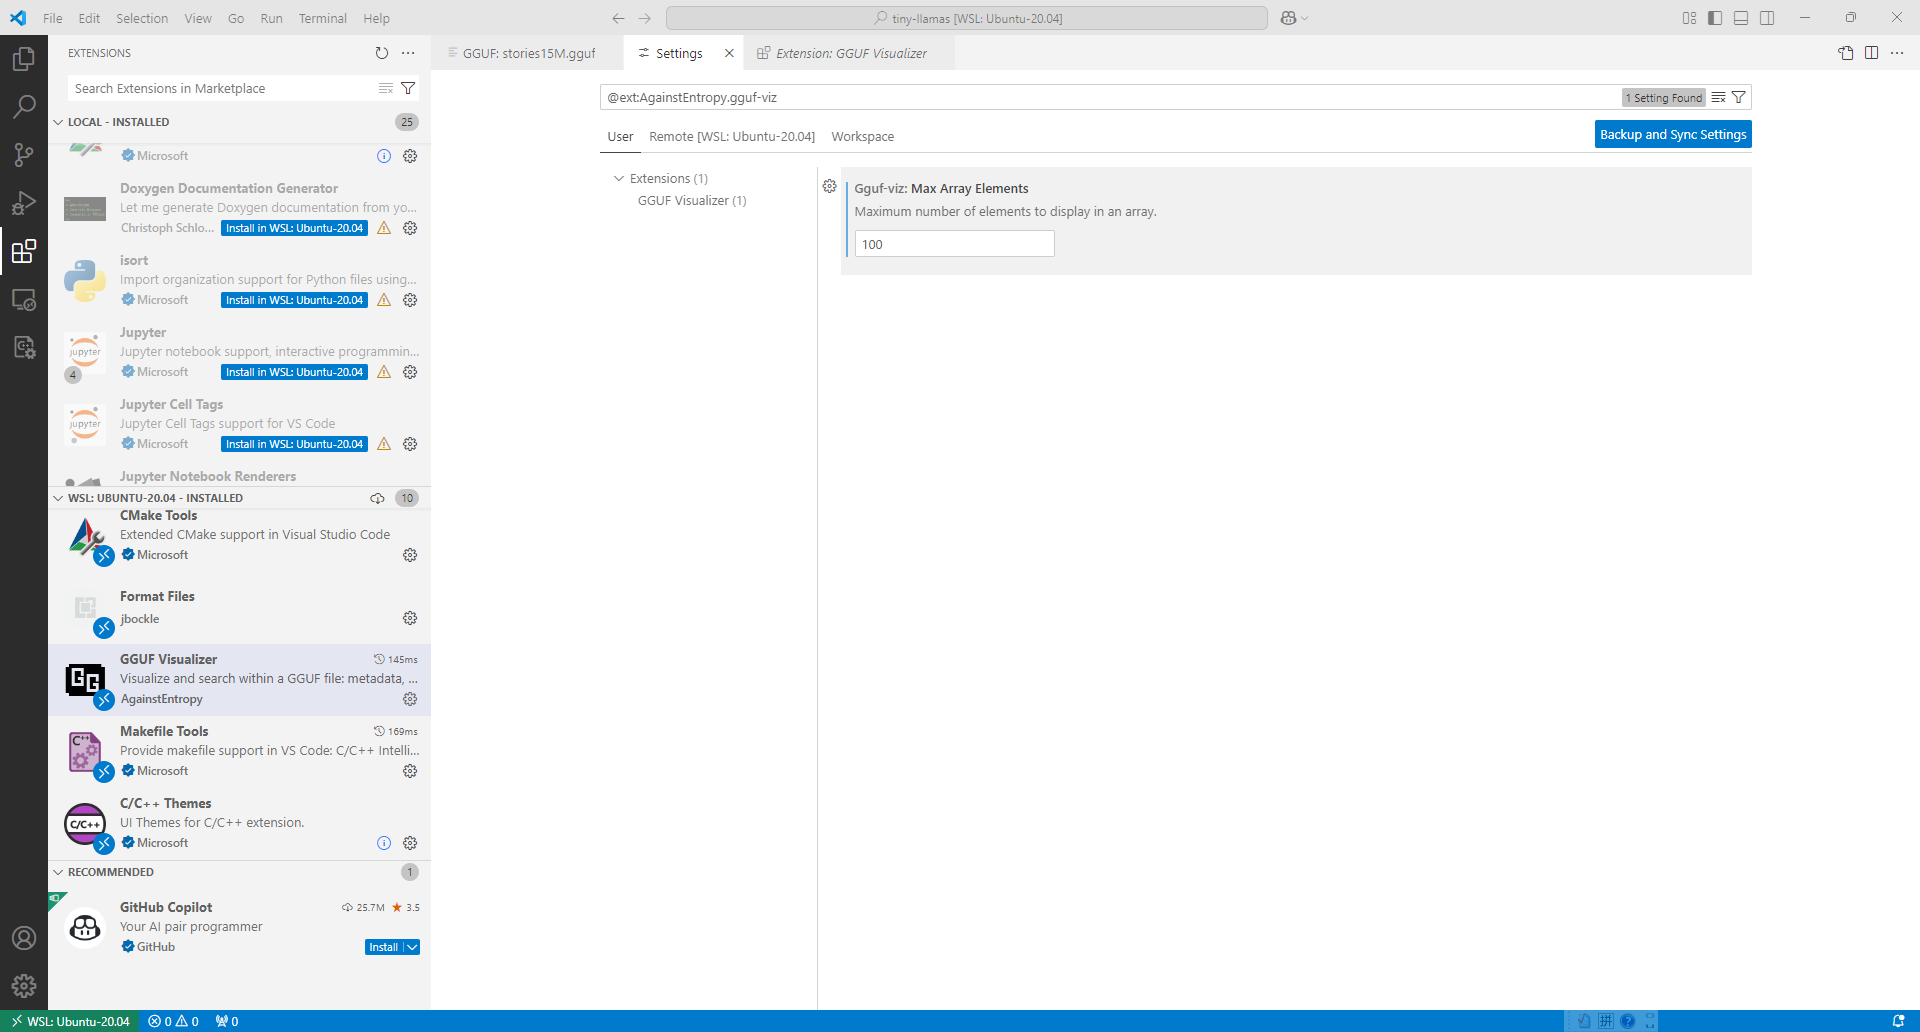This screenshot has width=1920, height=1032.
Task: Open the Accounts icon in activity bar
Action: click(x=24, y=938)
